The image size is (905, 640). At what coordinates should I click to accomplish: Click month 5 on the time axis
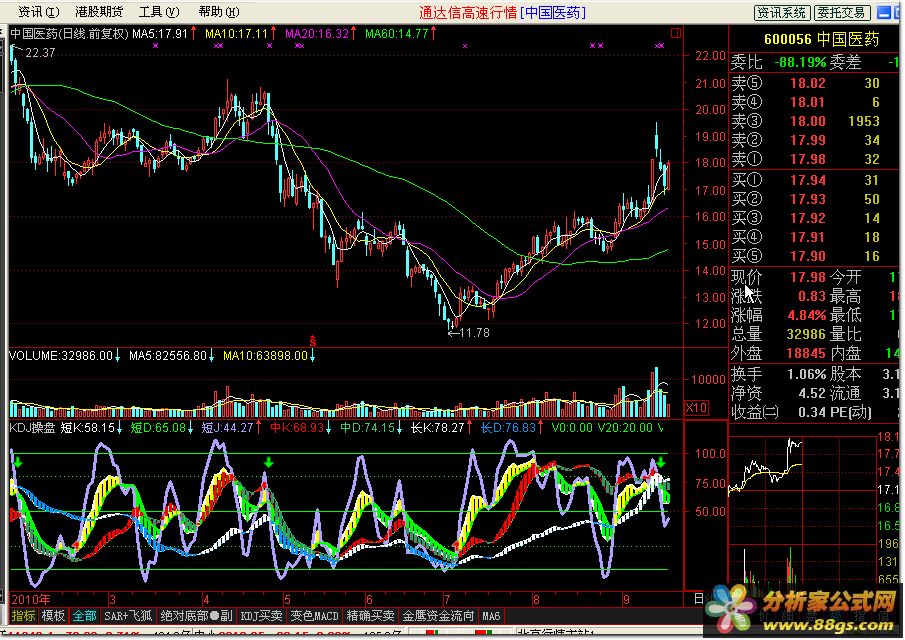click(287, 600)
